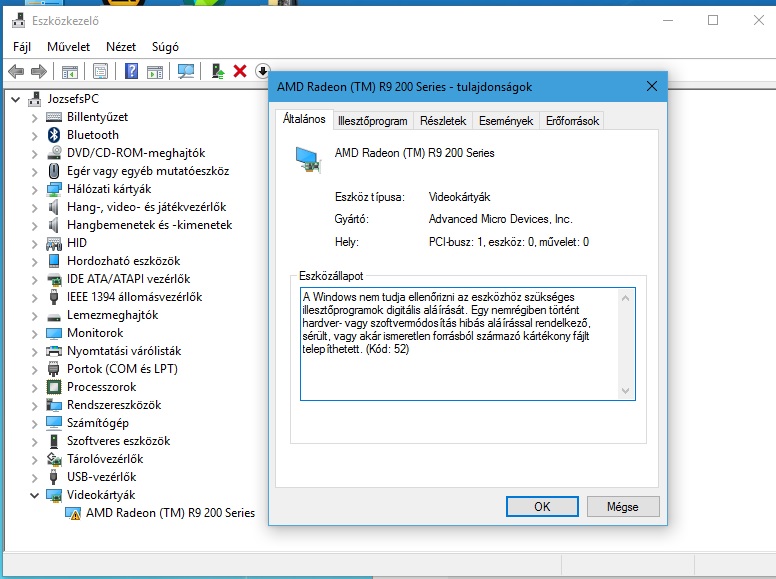Open the Fájl menu
The width and height of the screenshot is (776, 579).
[22, 47]
